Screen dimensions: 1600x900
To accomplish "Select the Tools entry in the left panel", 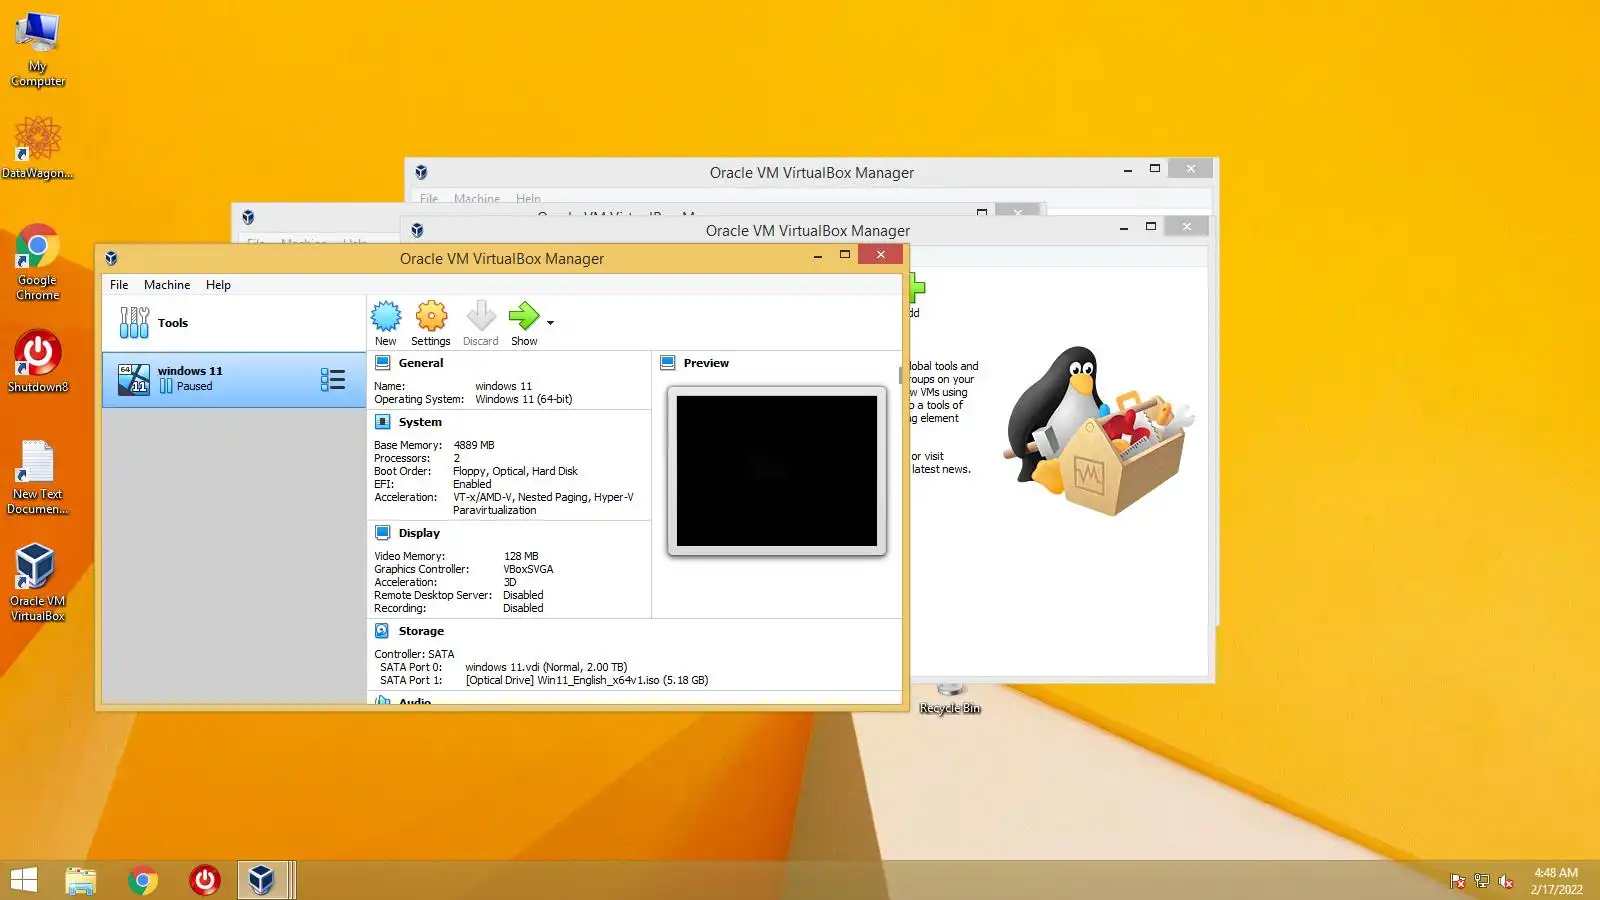I will pos(234,323).
